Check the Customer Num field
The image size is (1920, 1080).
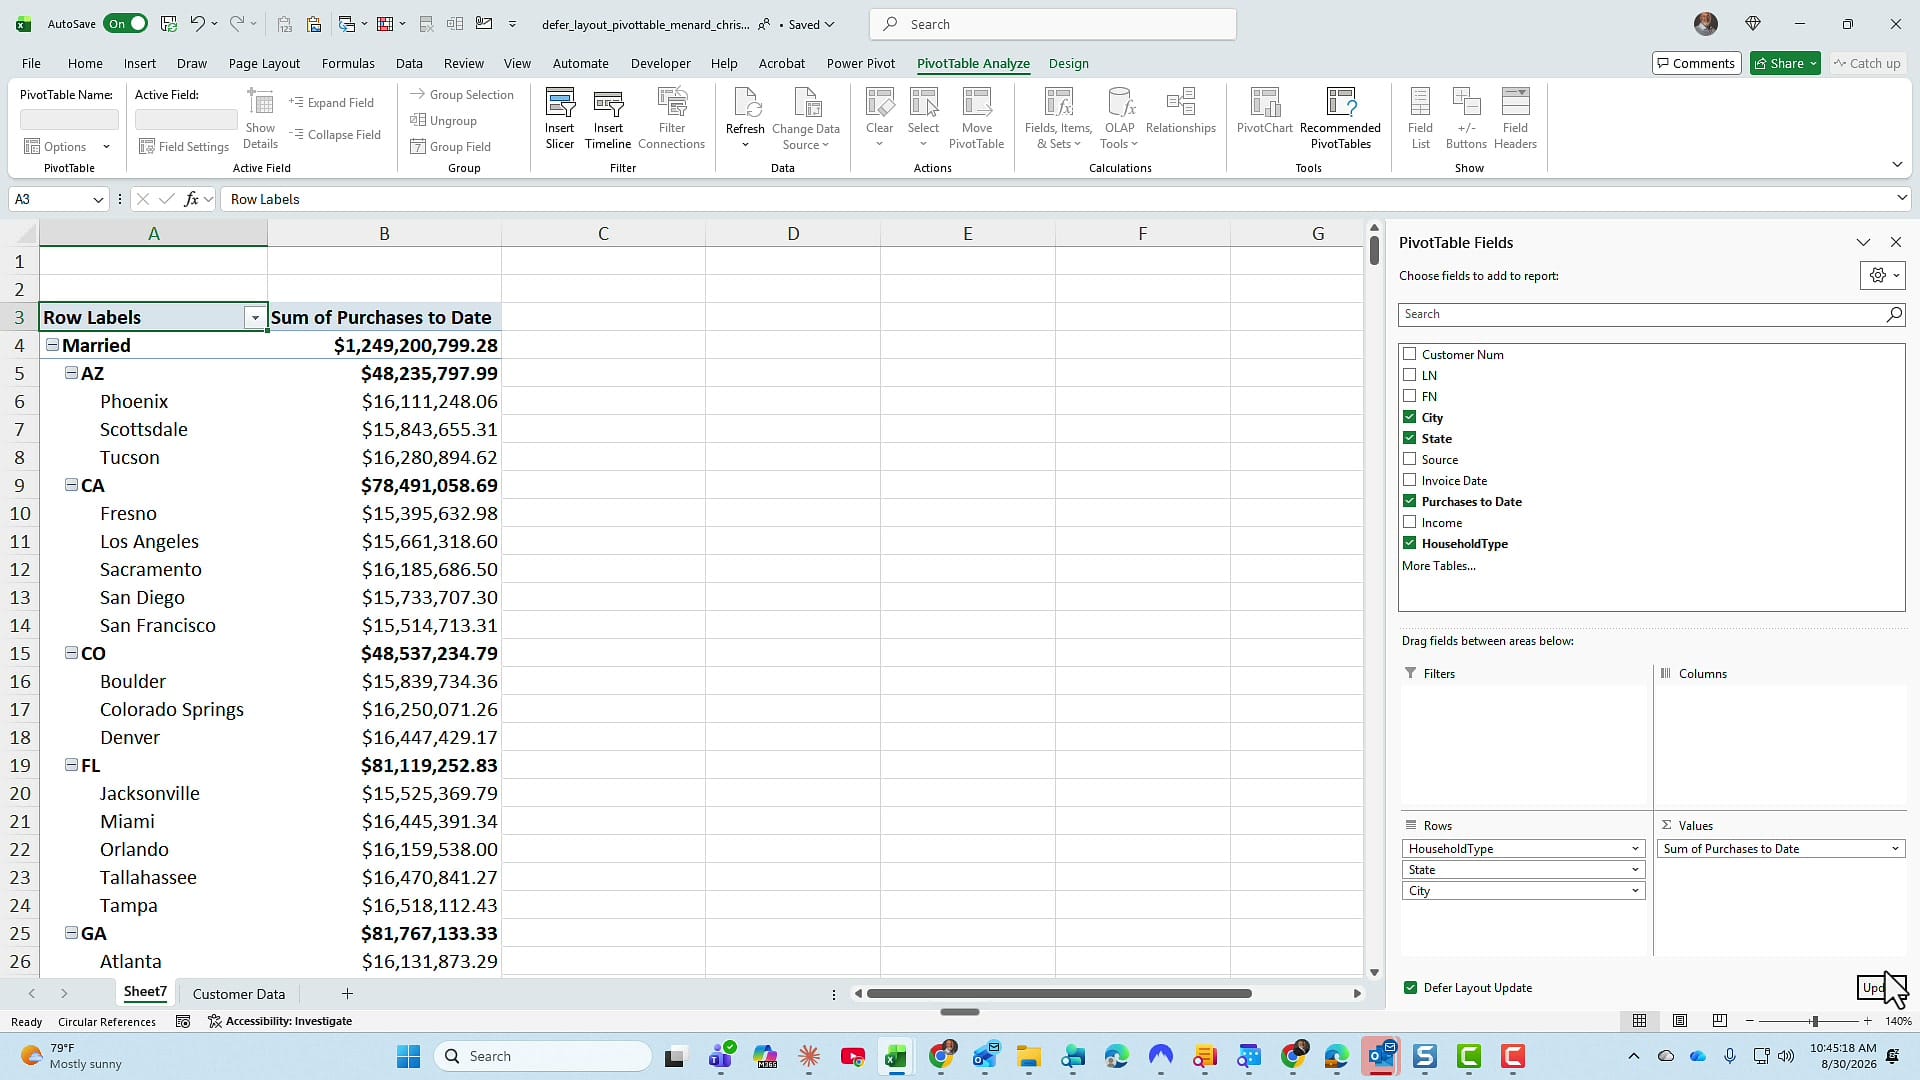click(1409, 354)
